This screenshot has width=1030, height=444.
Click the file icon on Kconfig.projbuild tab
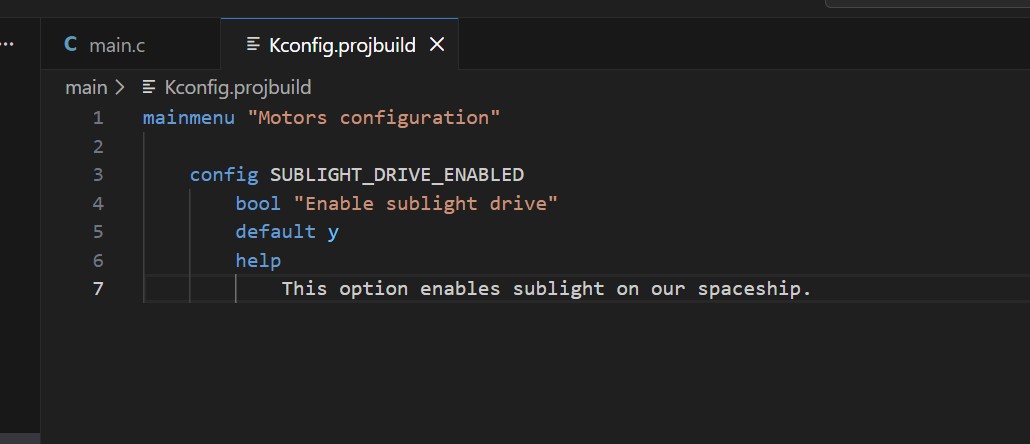tap(254, 44)
